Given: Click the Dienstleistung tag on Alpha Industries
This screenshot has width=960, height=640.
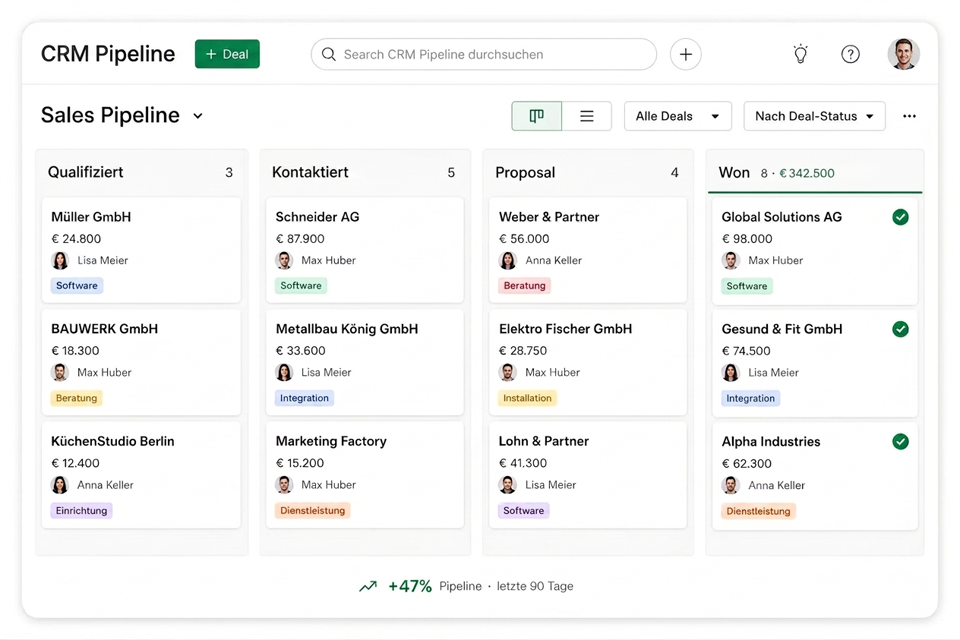Looking at the screenshot, I should (758, 511).
